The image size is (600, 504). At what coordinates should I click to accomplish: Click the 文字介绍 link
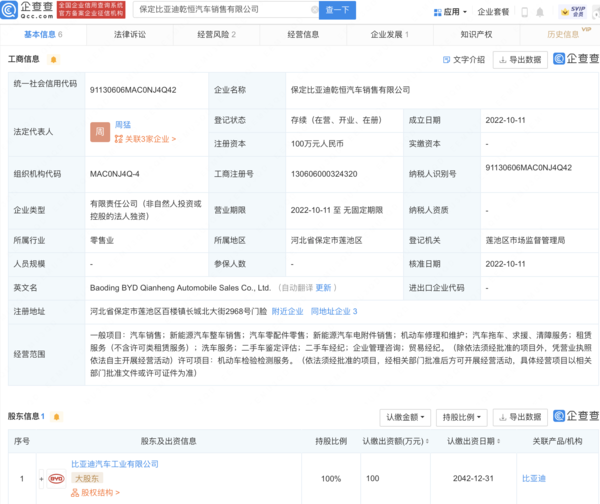pyautogui.click(x=464, y=60)
